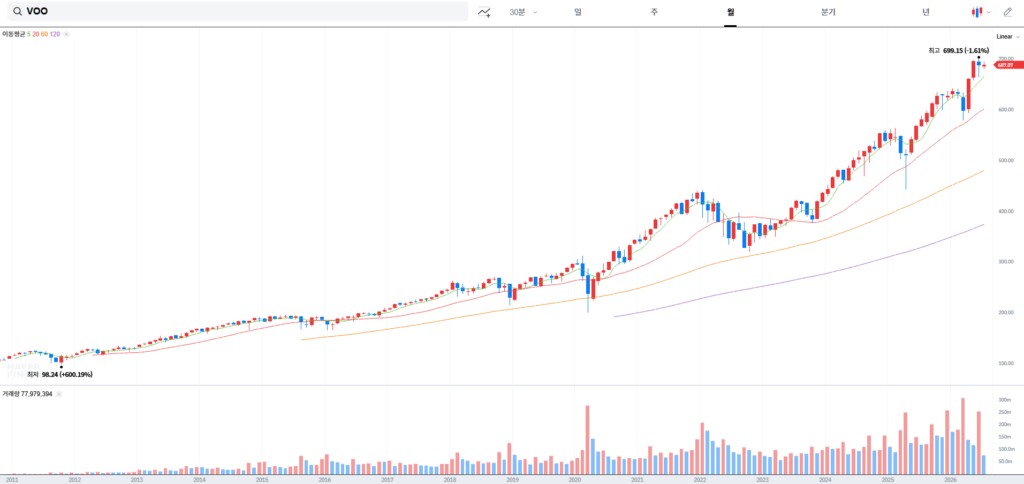Click the 2011 label on time axis

12,479
